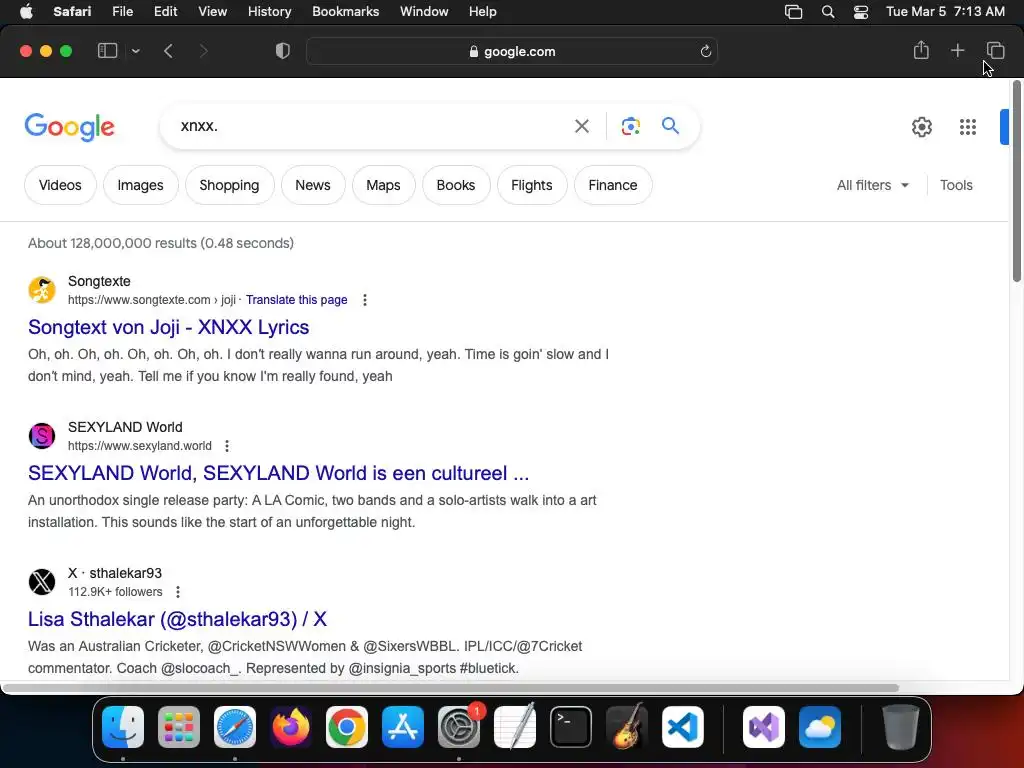Open the History menu
This screenshot has height=768, width=1024.
[269, 11]
